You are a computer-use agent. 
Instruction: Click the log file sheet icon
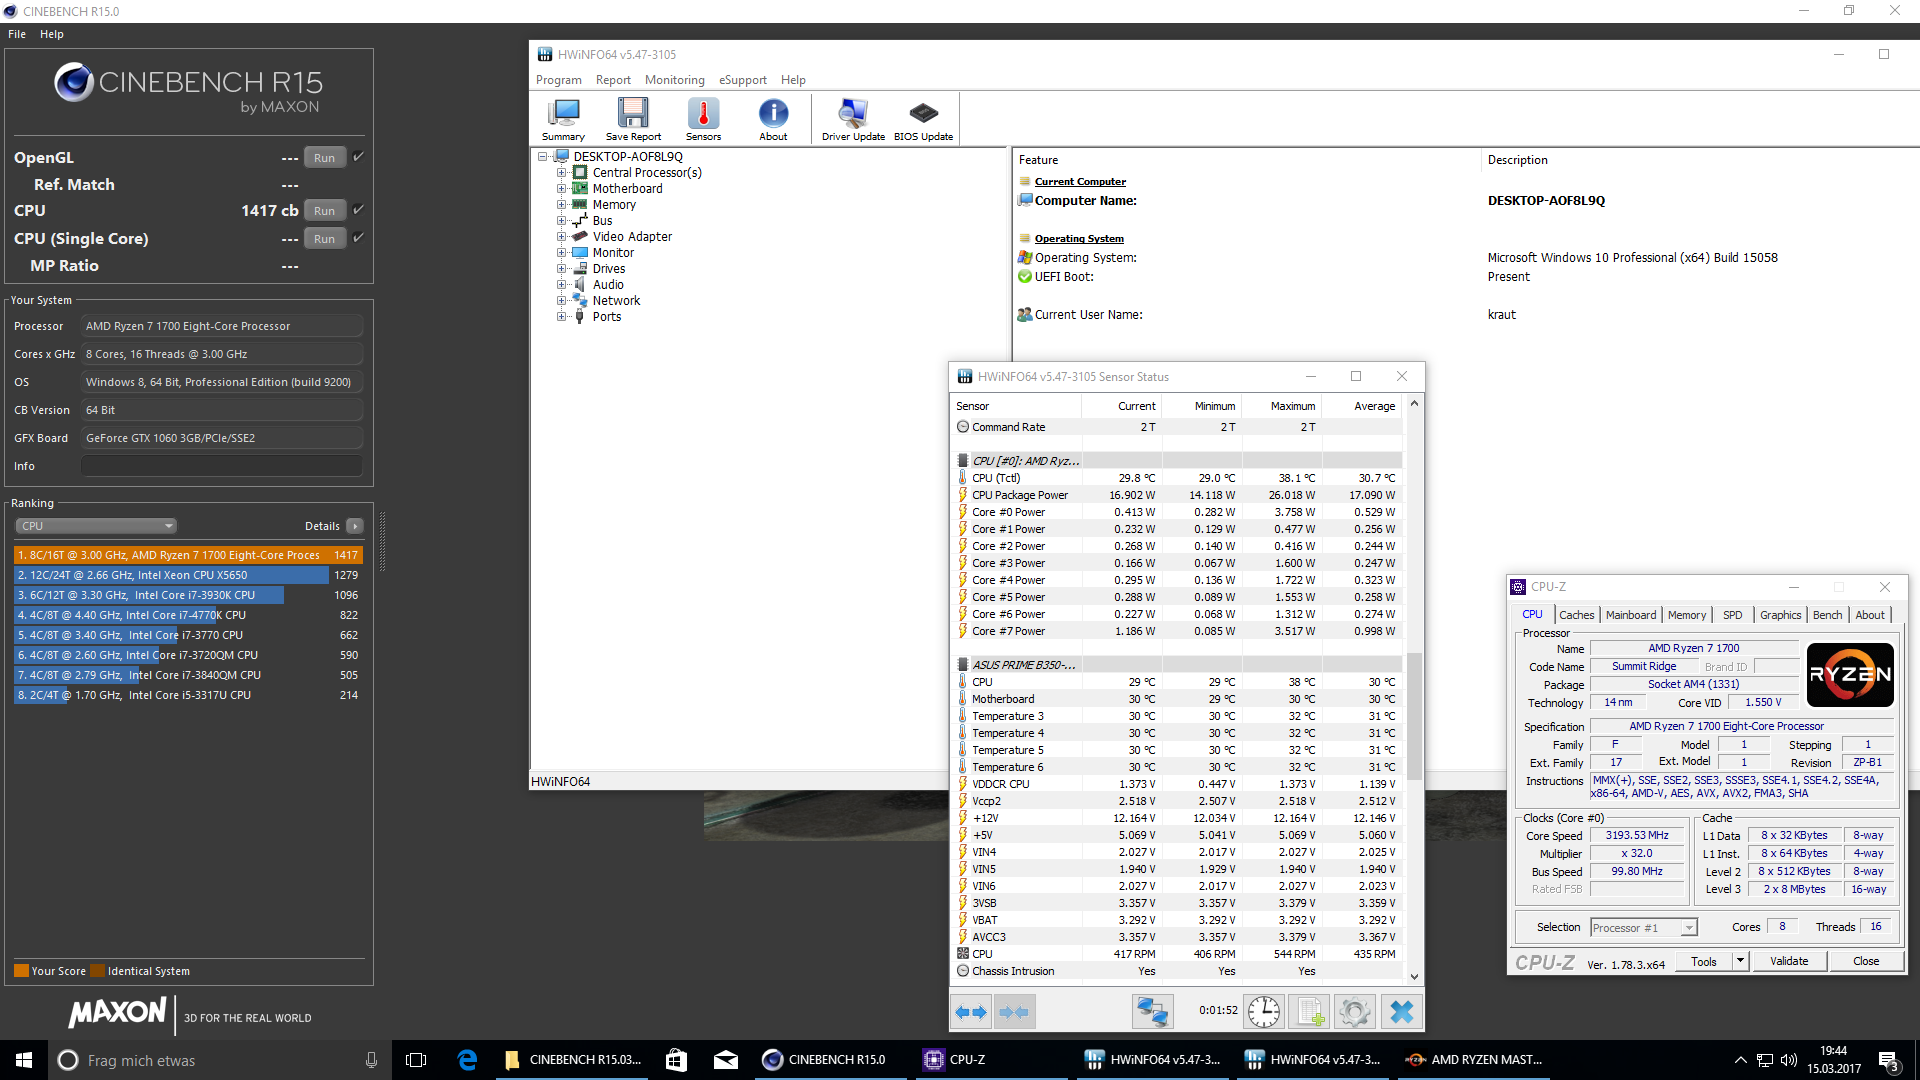(1310, 1012)
